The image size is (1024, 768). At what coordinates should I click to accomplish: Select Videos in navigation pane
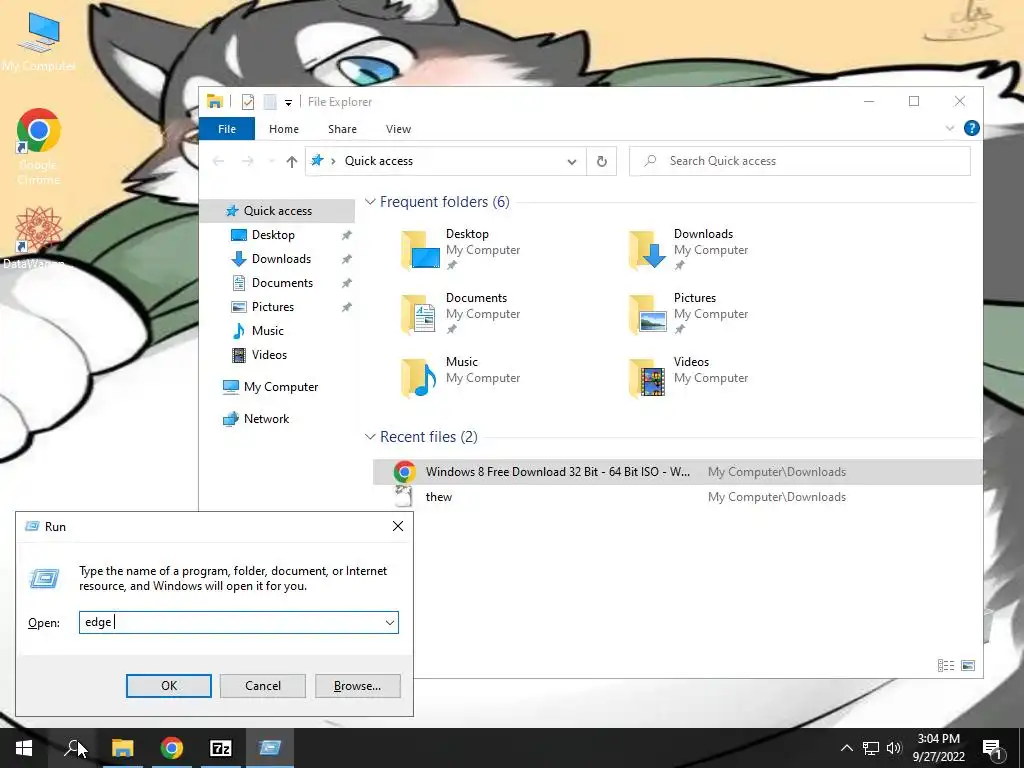point(269,355)
